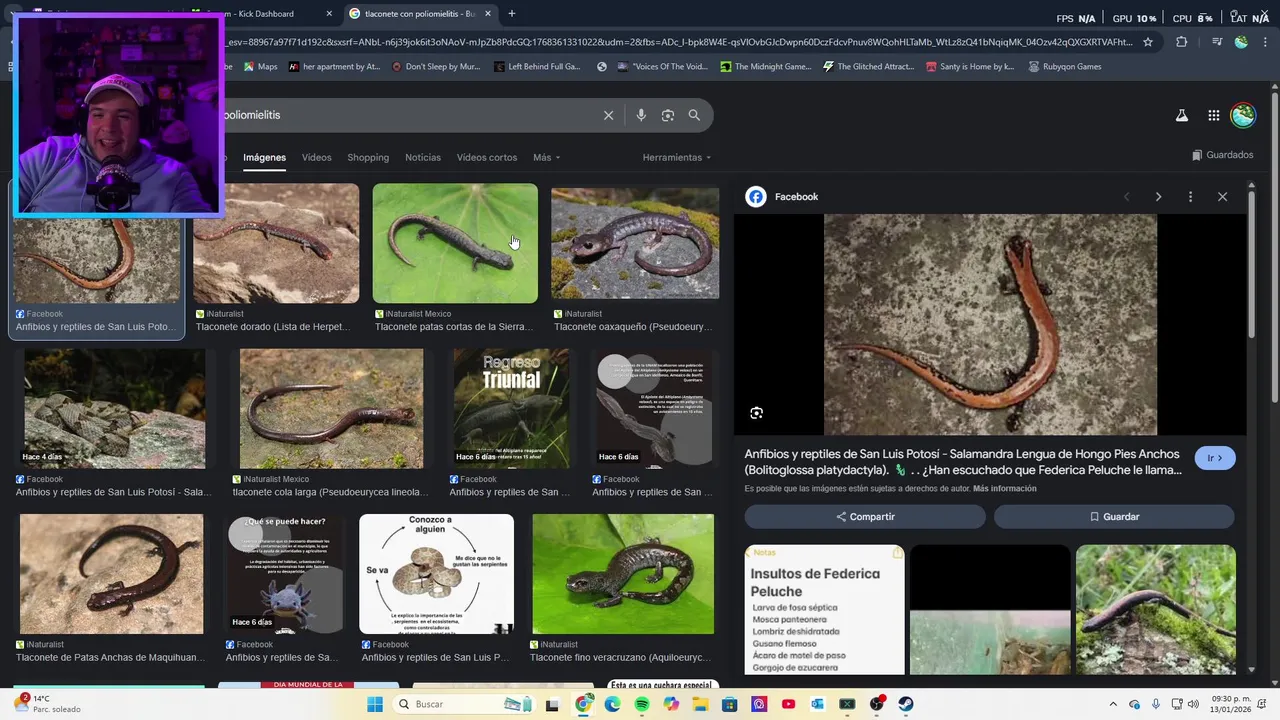Open OBS Studio from the taskbar
Image resolution: width=1280 pixels, height=720 pixels.
(x=877, y=704)
